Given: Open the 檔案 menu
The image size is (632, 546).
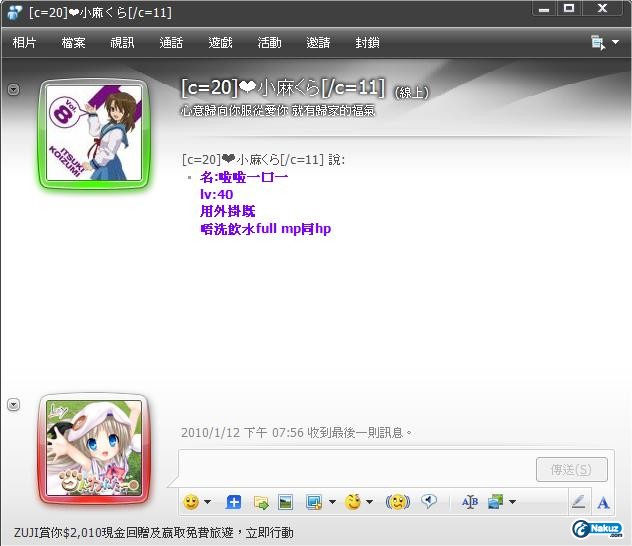Looking at the screenshot, I should click(x=73, y=42).
